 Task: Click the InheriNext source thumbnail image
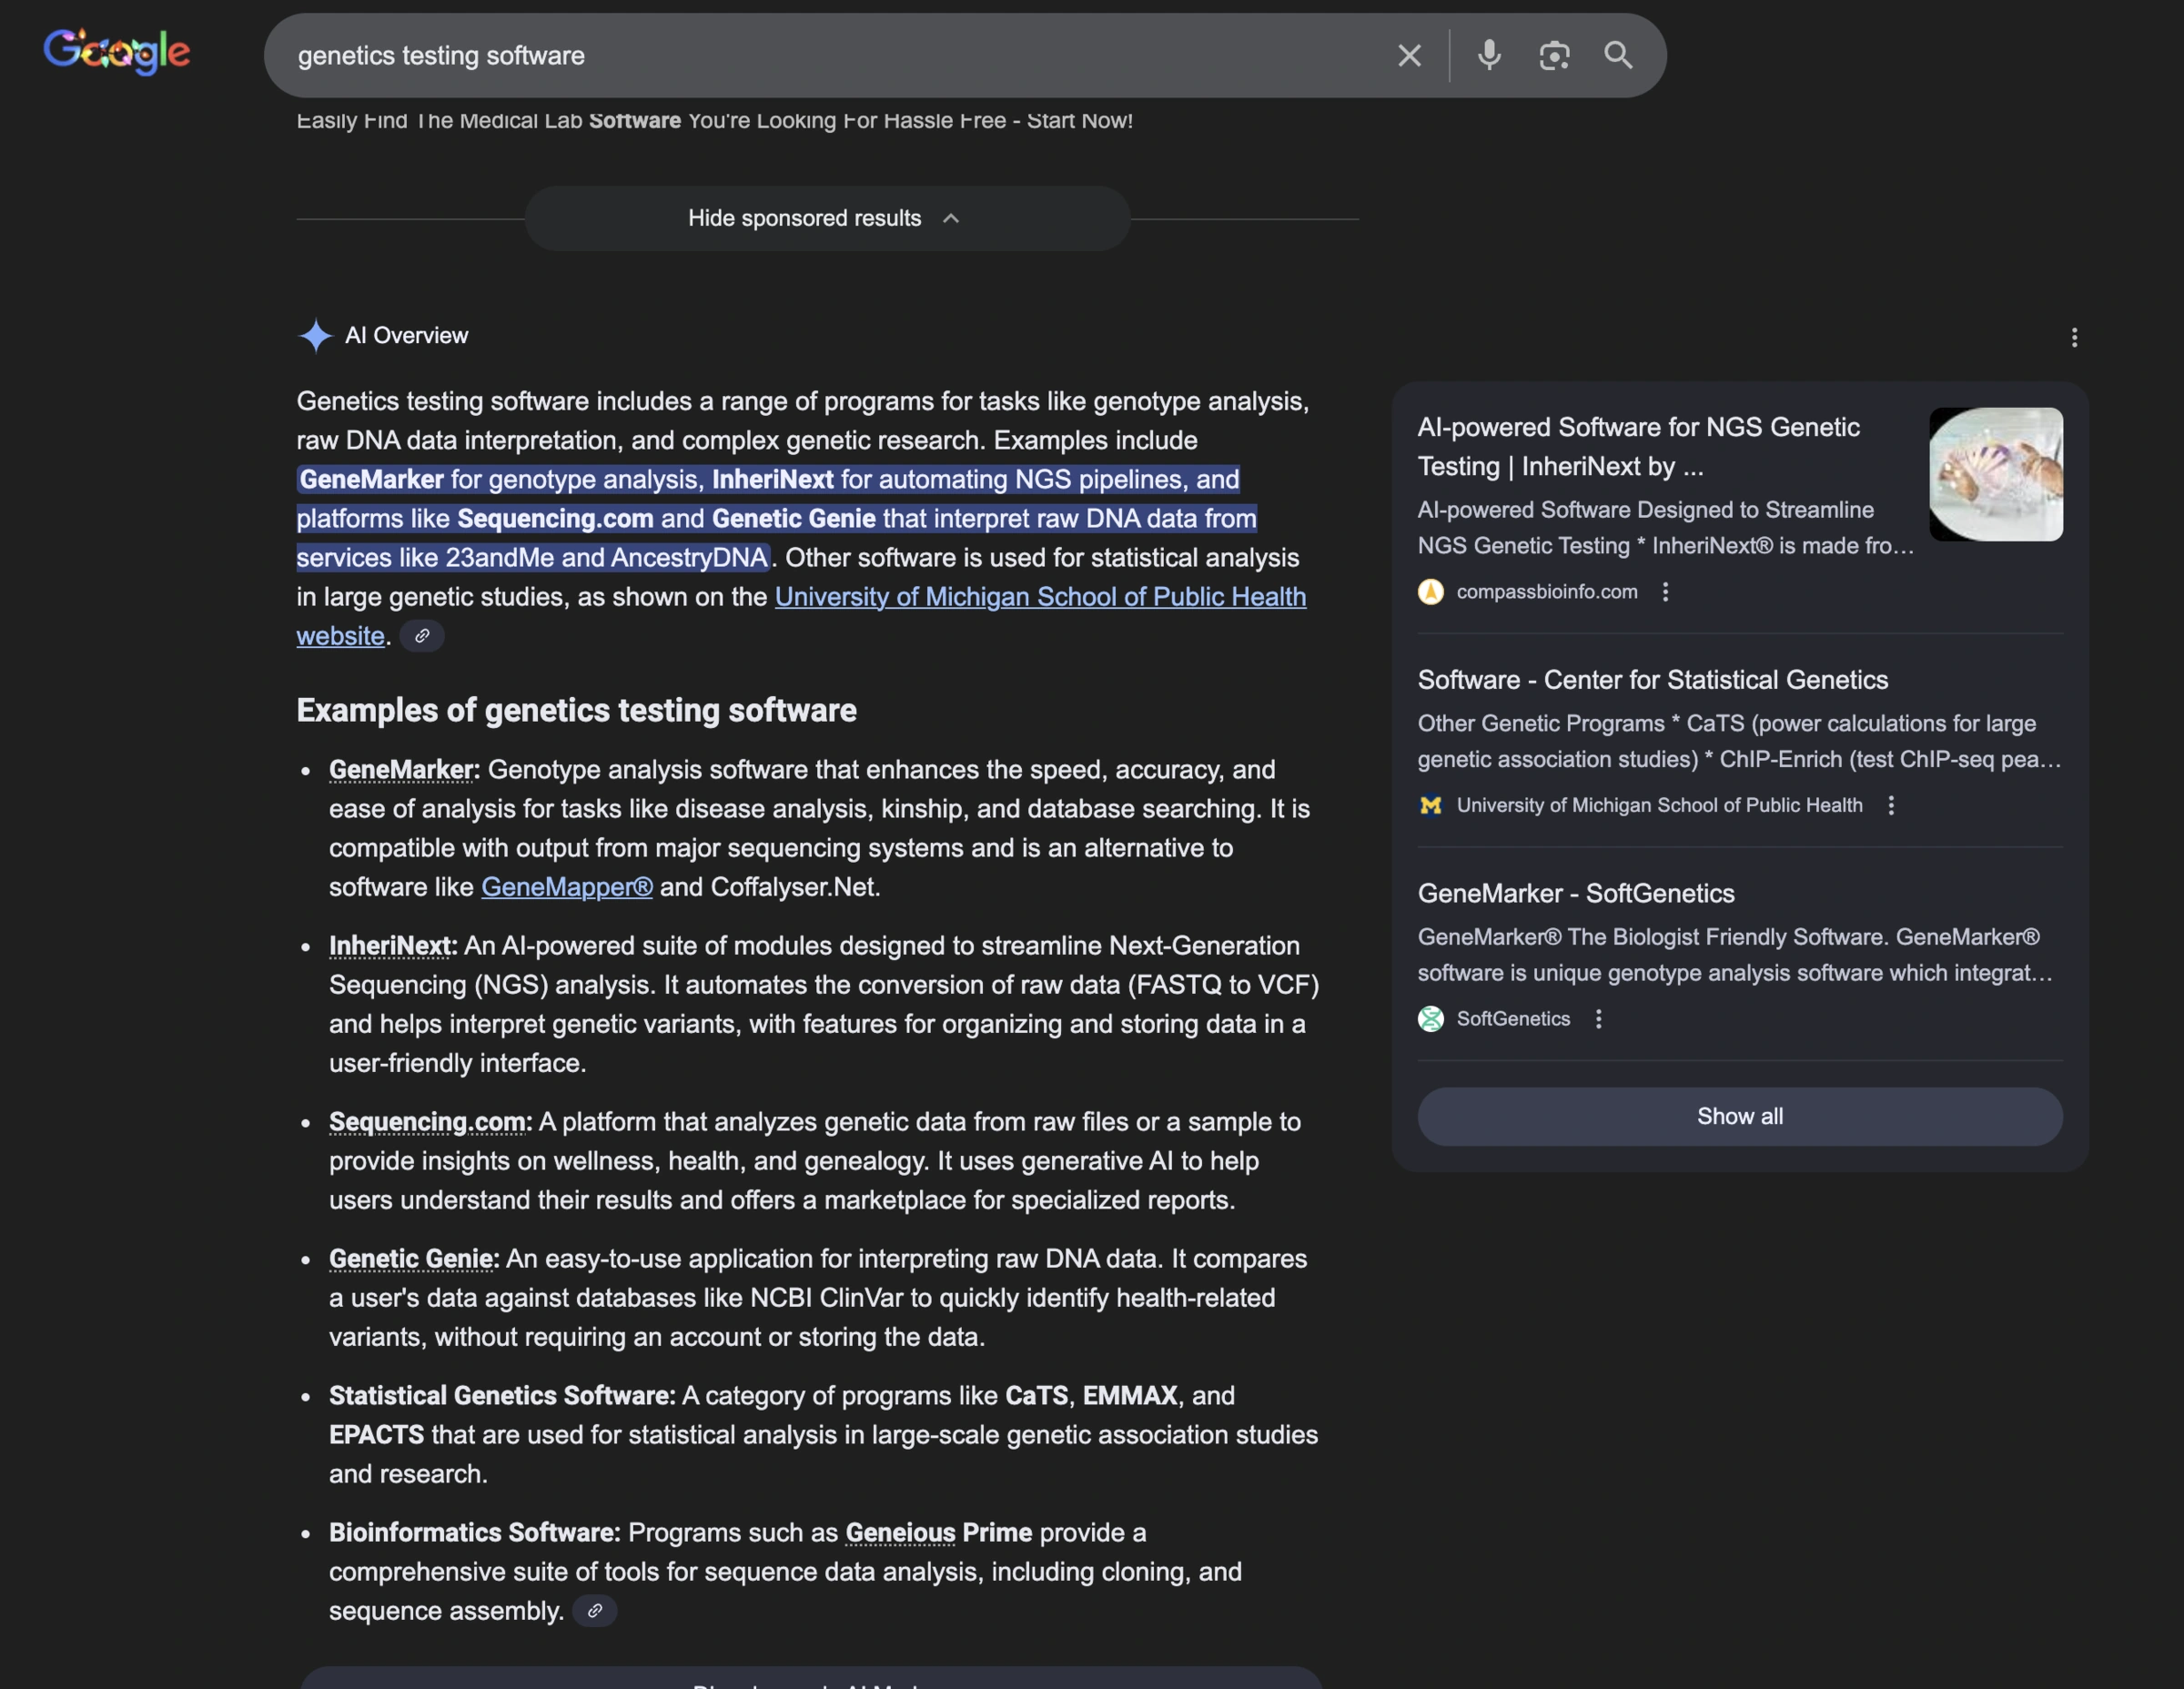(x=1996, y=474)
